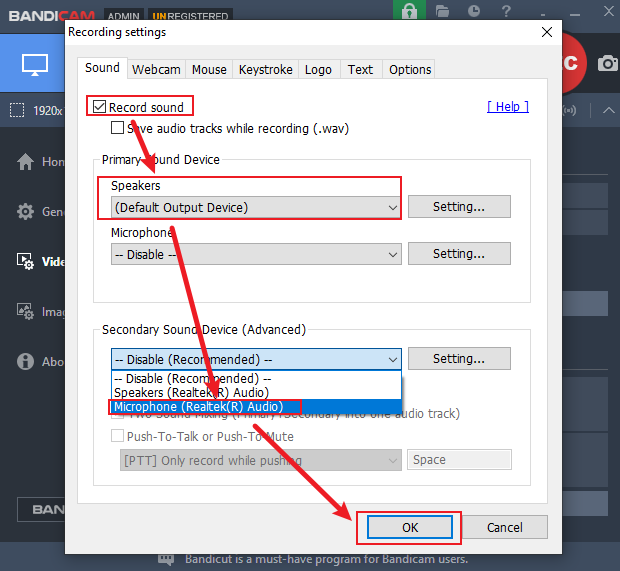
Task: Click the Space hotkey input field
Action: pos(459,459)
